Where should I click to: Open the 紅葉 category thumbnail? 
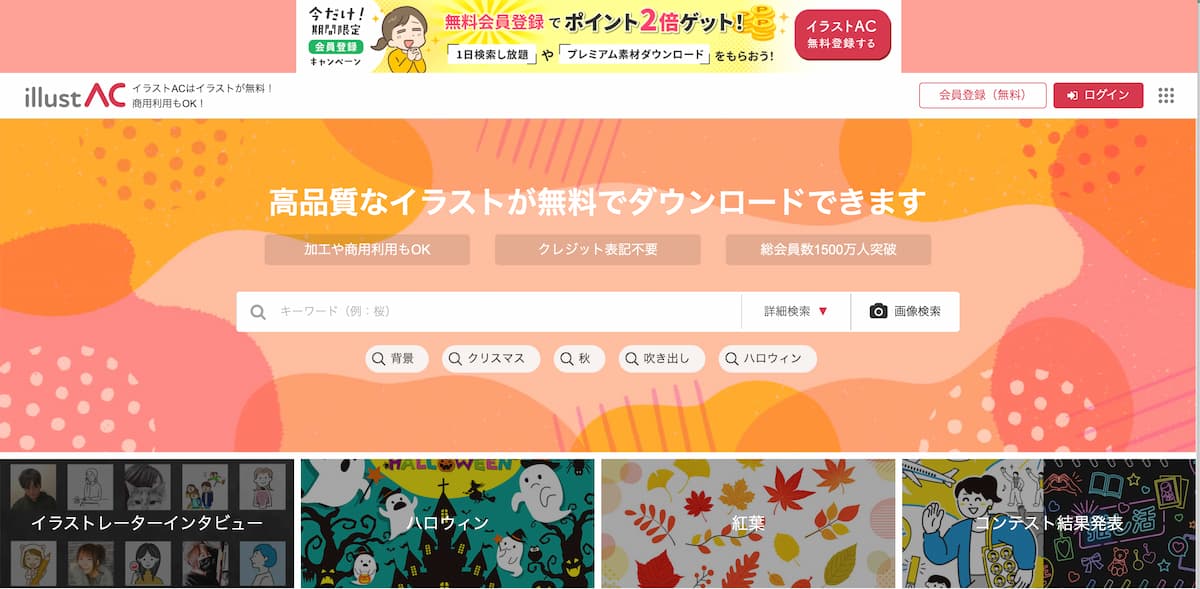[748, 523]
